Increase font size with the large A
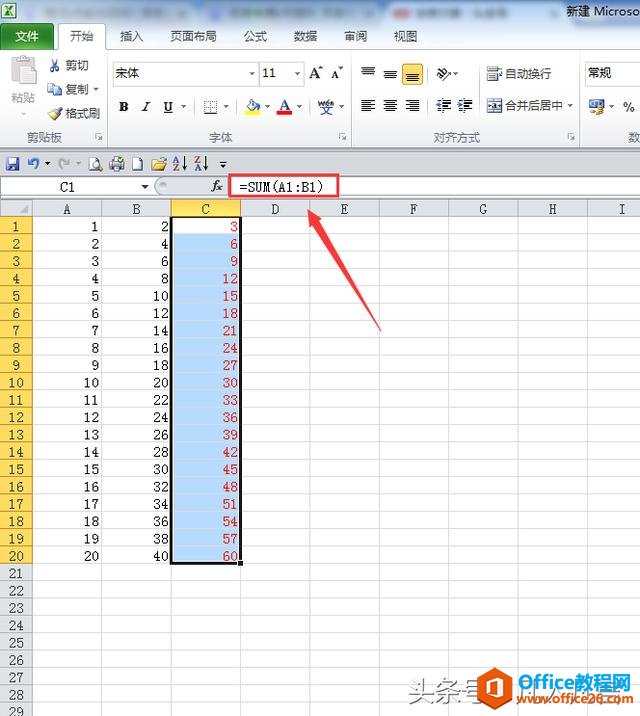This screenshot has height=716, width=640. pyautogui.click(x=315, y=73)
